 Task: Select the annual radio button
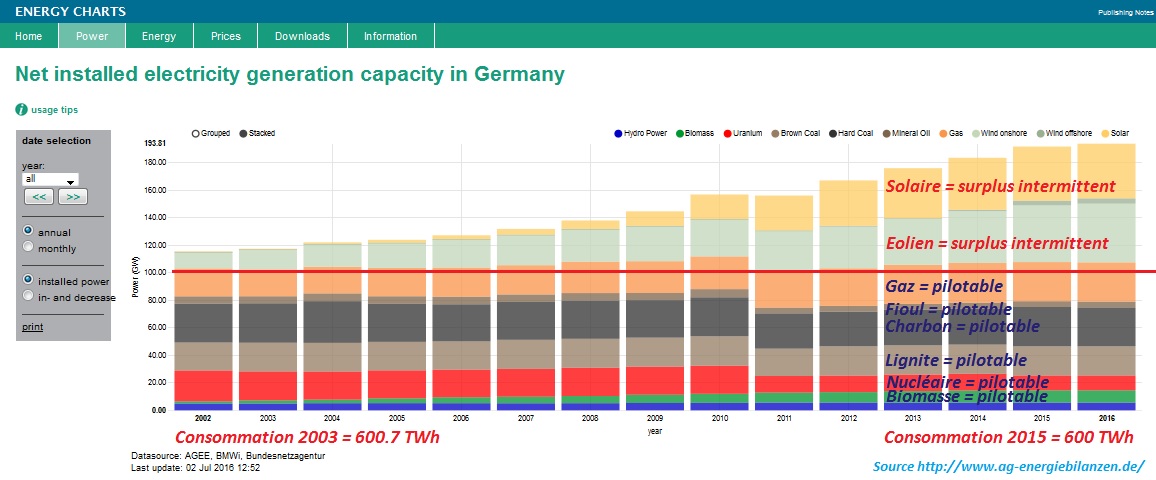27,230
